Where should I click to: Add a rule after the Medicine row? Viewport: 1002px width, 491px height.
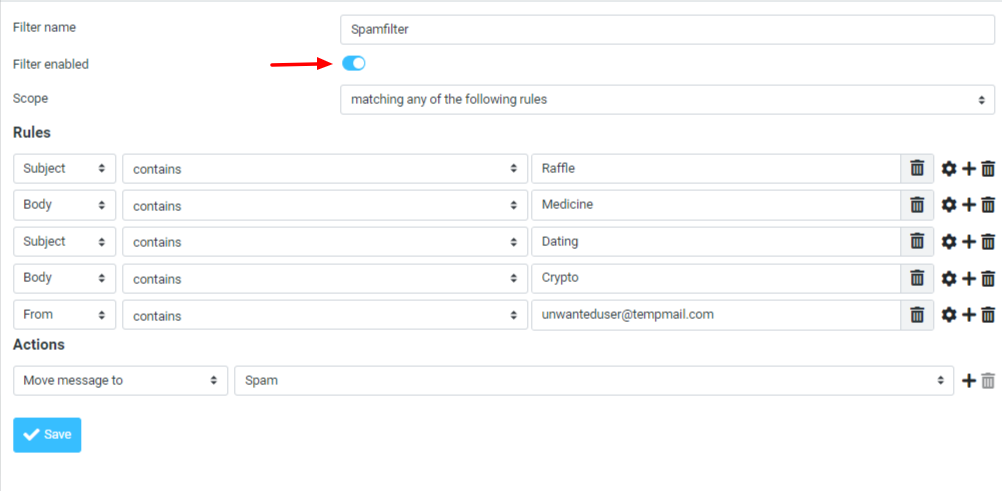pos(968,205)
